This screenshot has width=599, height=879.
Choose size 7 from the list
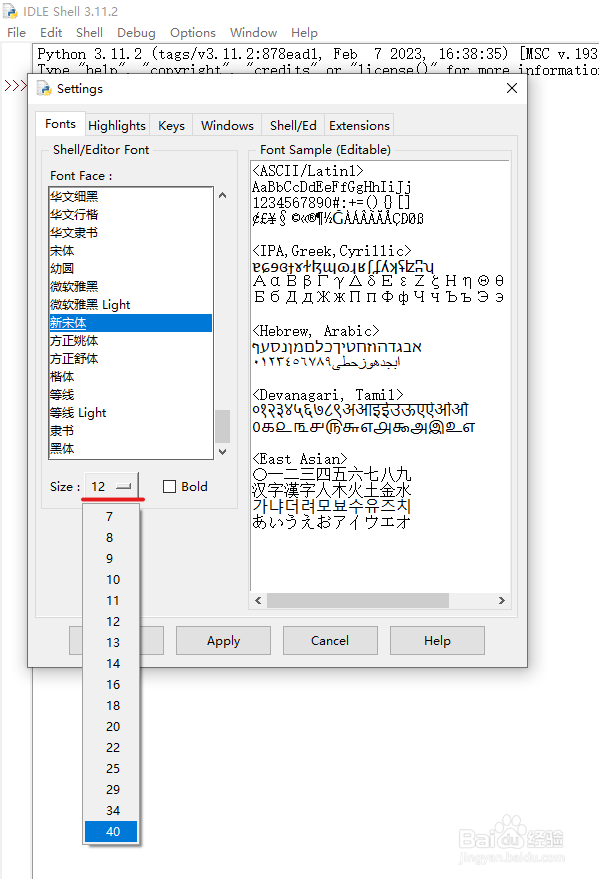[111, 517]
